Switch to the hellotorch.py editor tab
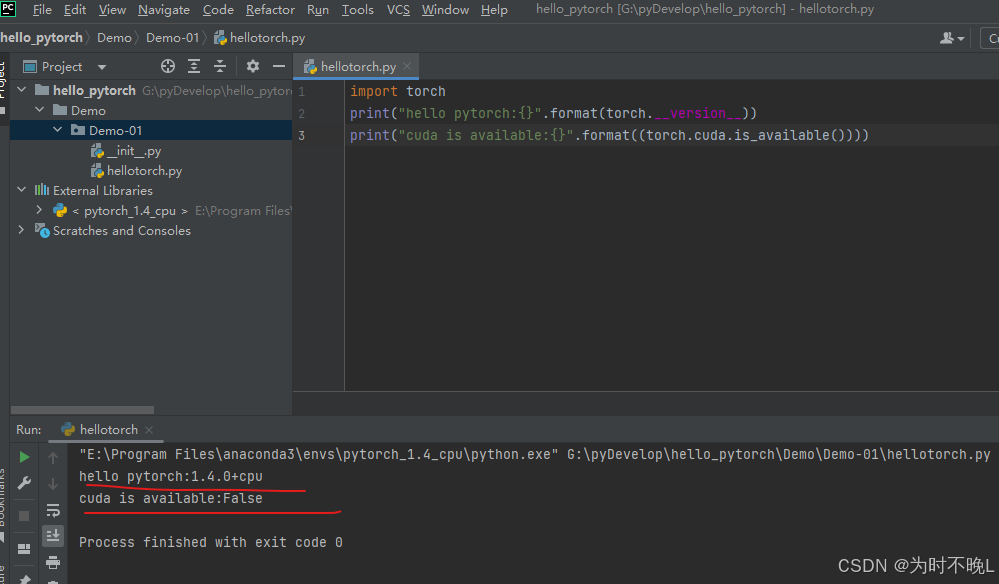 coord(349,66)
